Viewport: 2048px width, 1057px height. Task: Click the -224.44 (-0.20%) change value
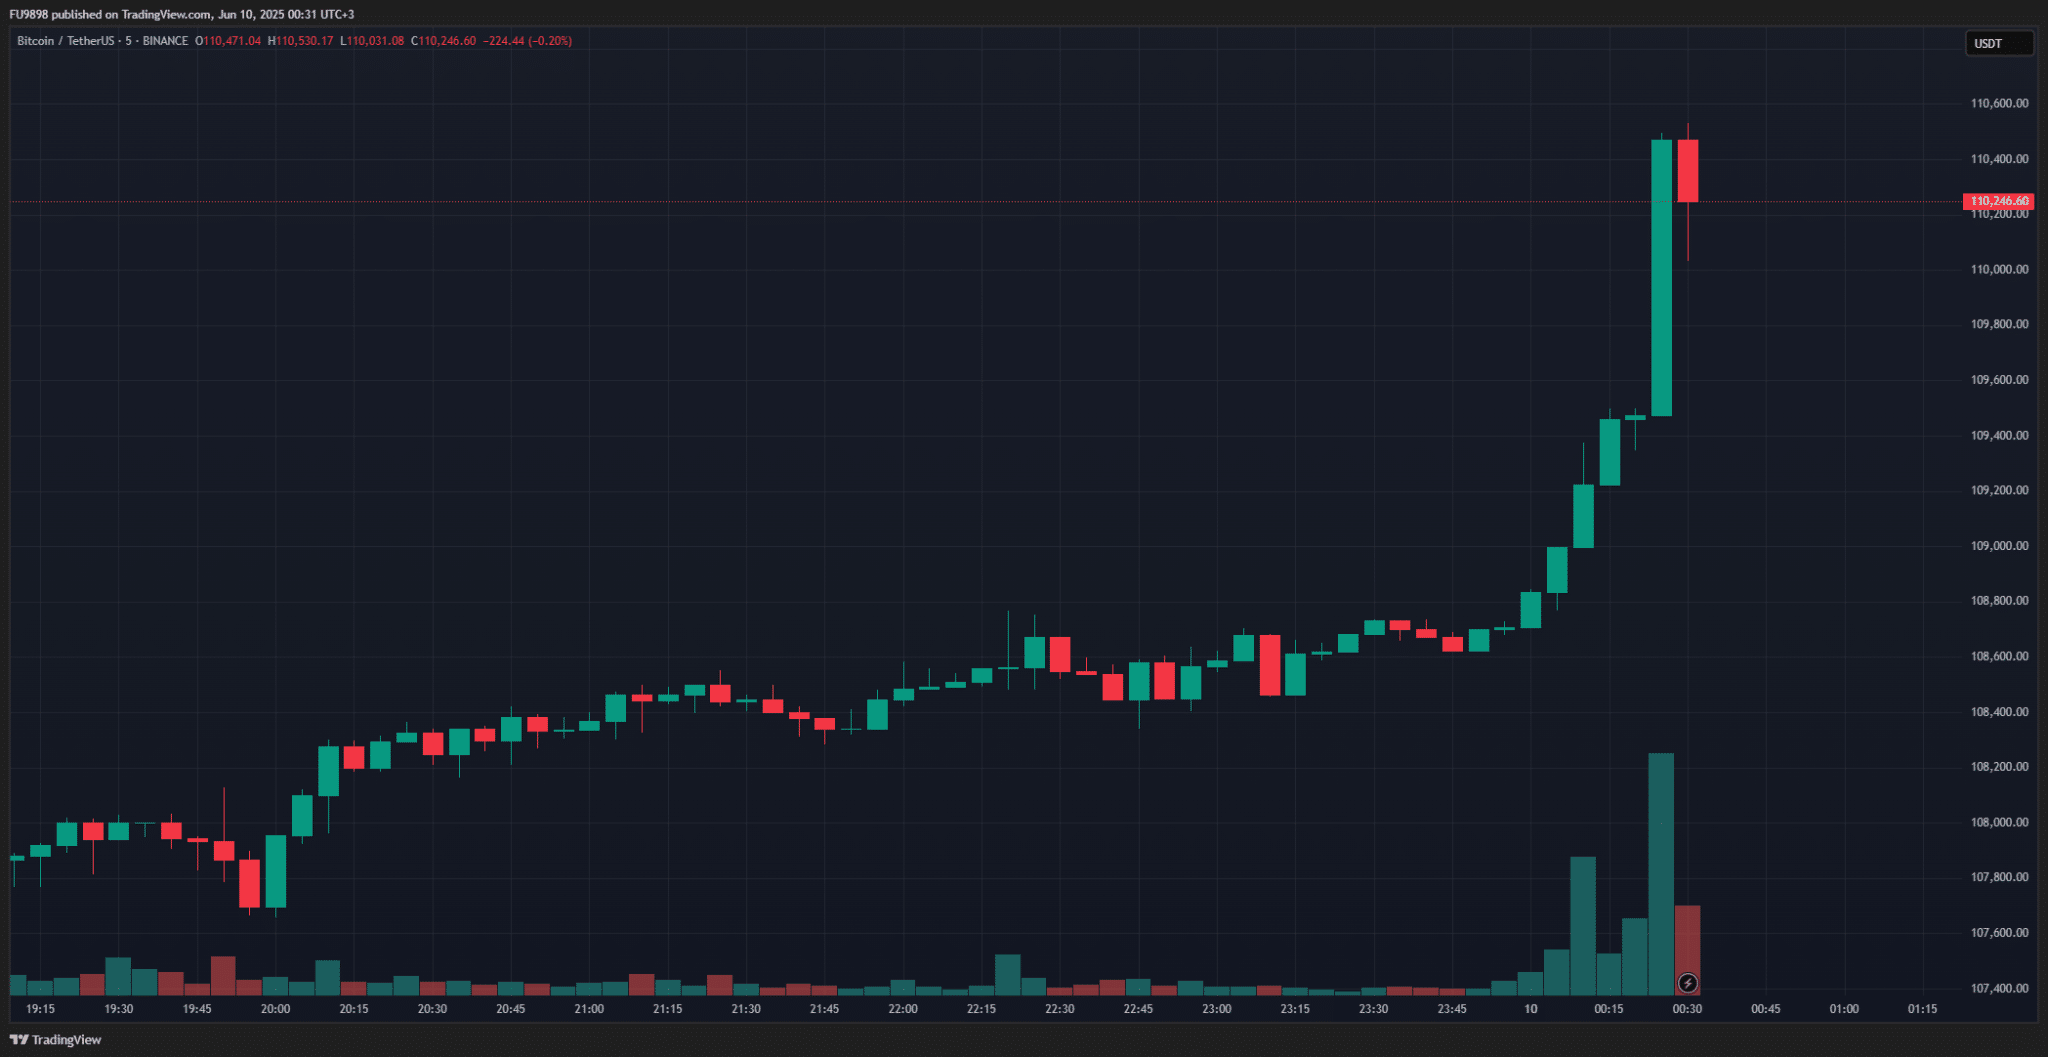(x=528, y=41)
